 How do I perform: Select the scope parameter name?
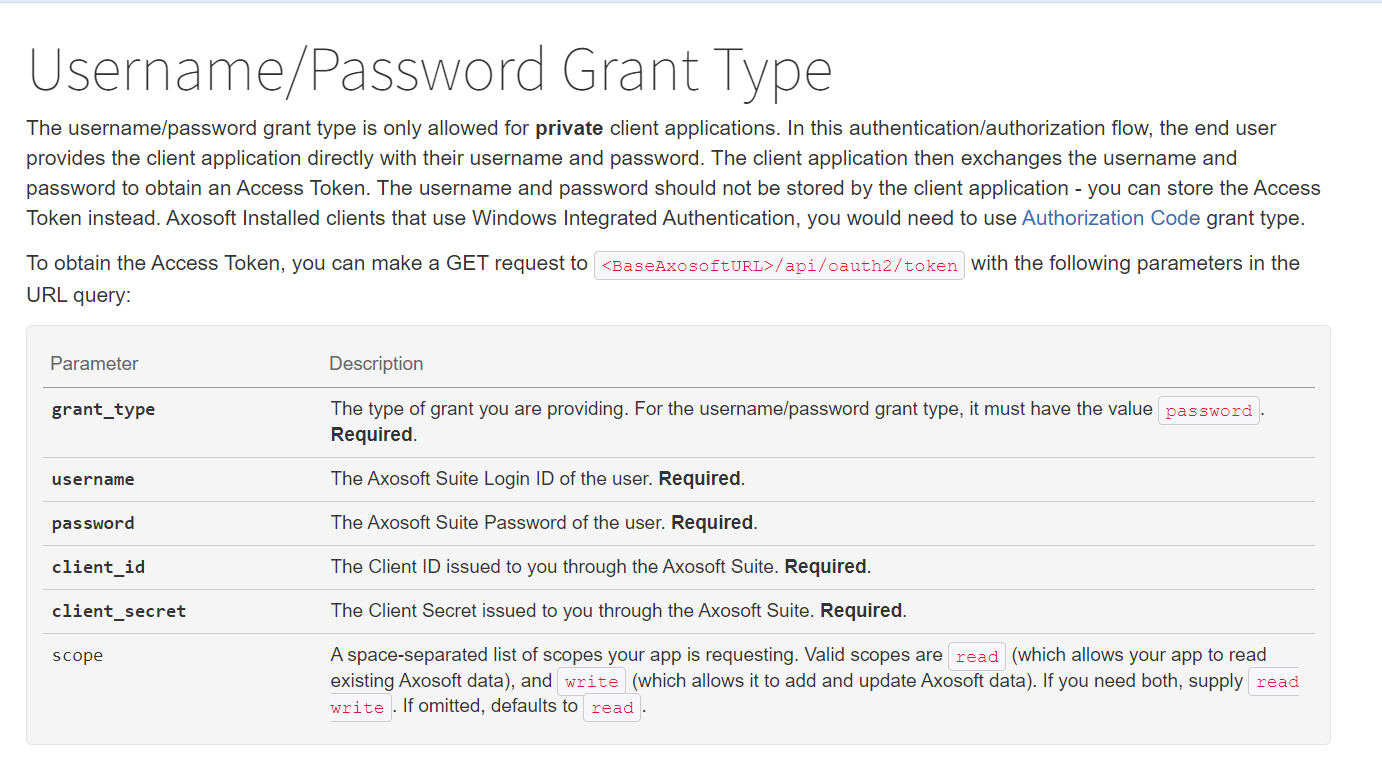click(x=77, y=656)
